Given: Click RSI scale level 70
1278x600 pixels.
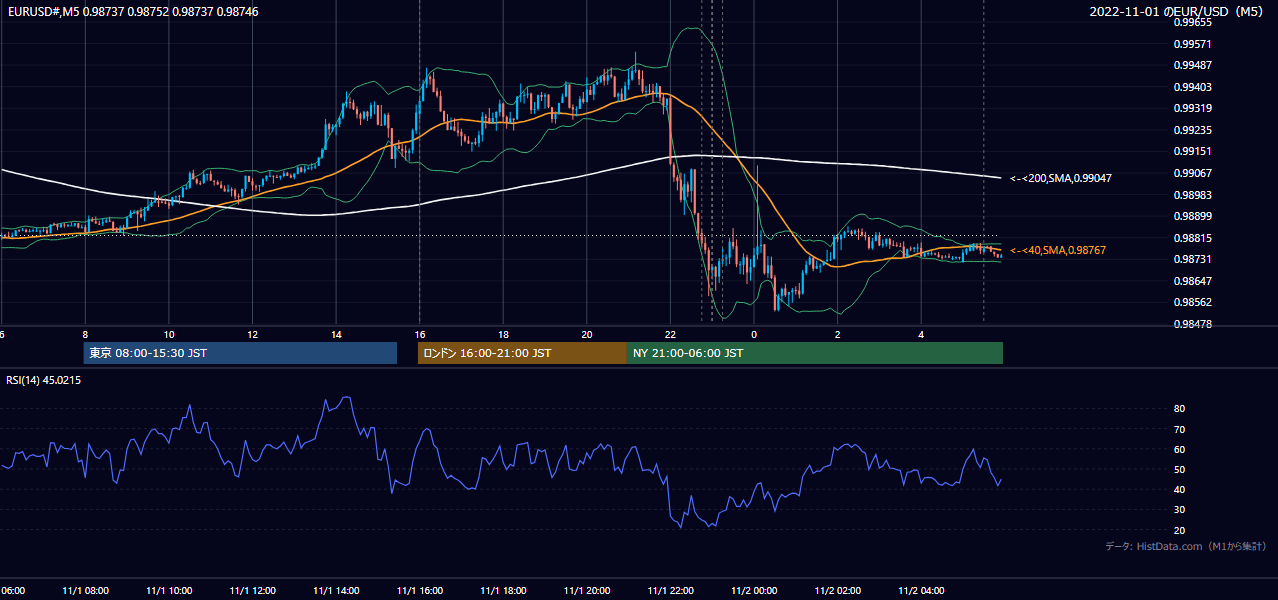Looking at the screenshot, I should click(x=1180, y=429).
